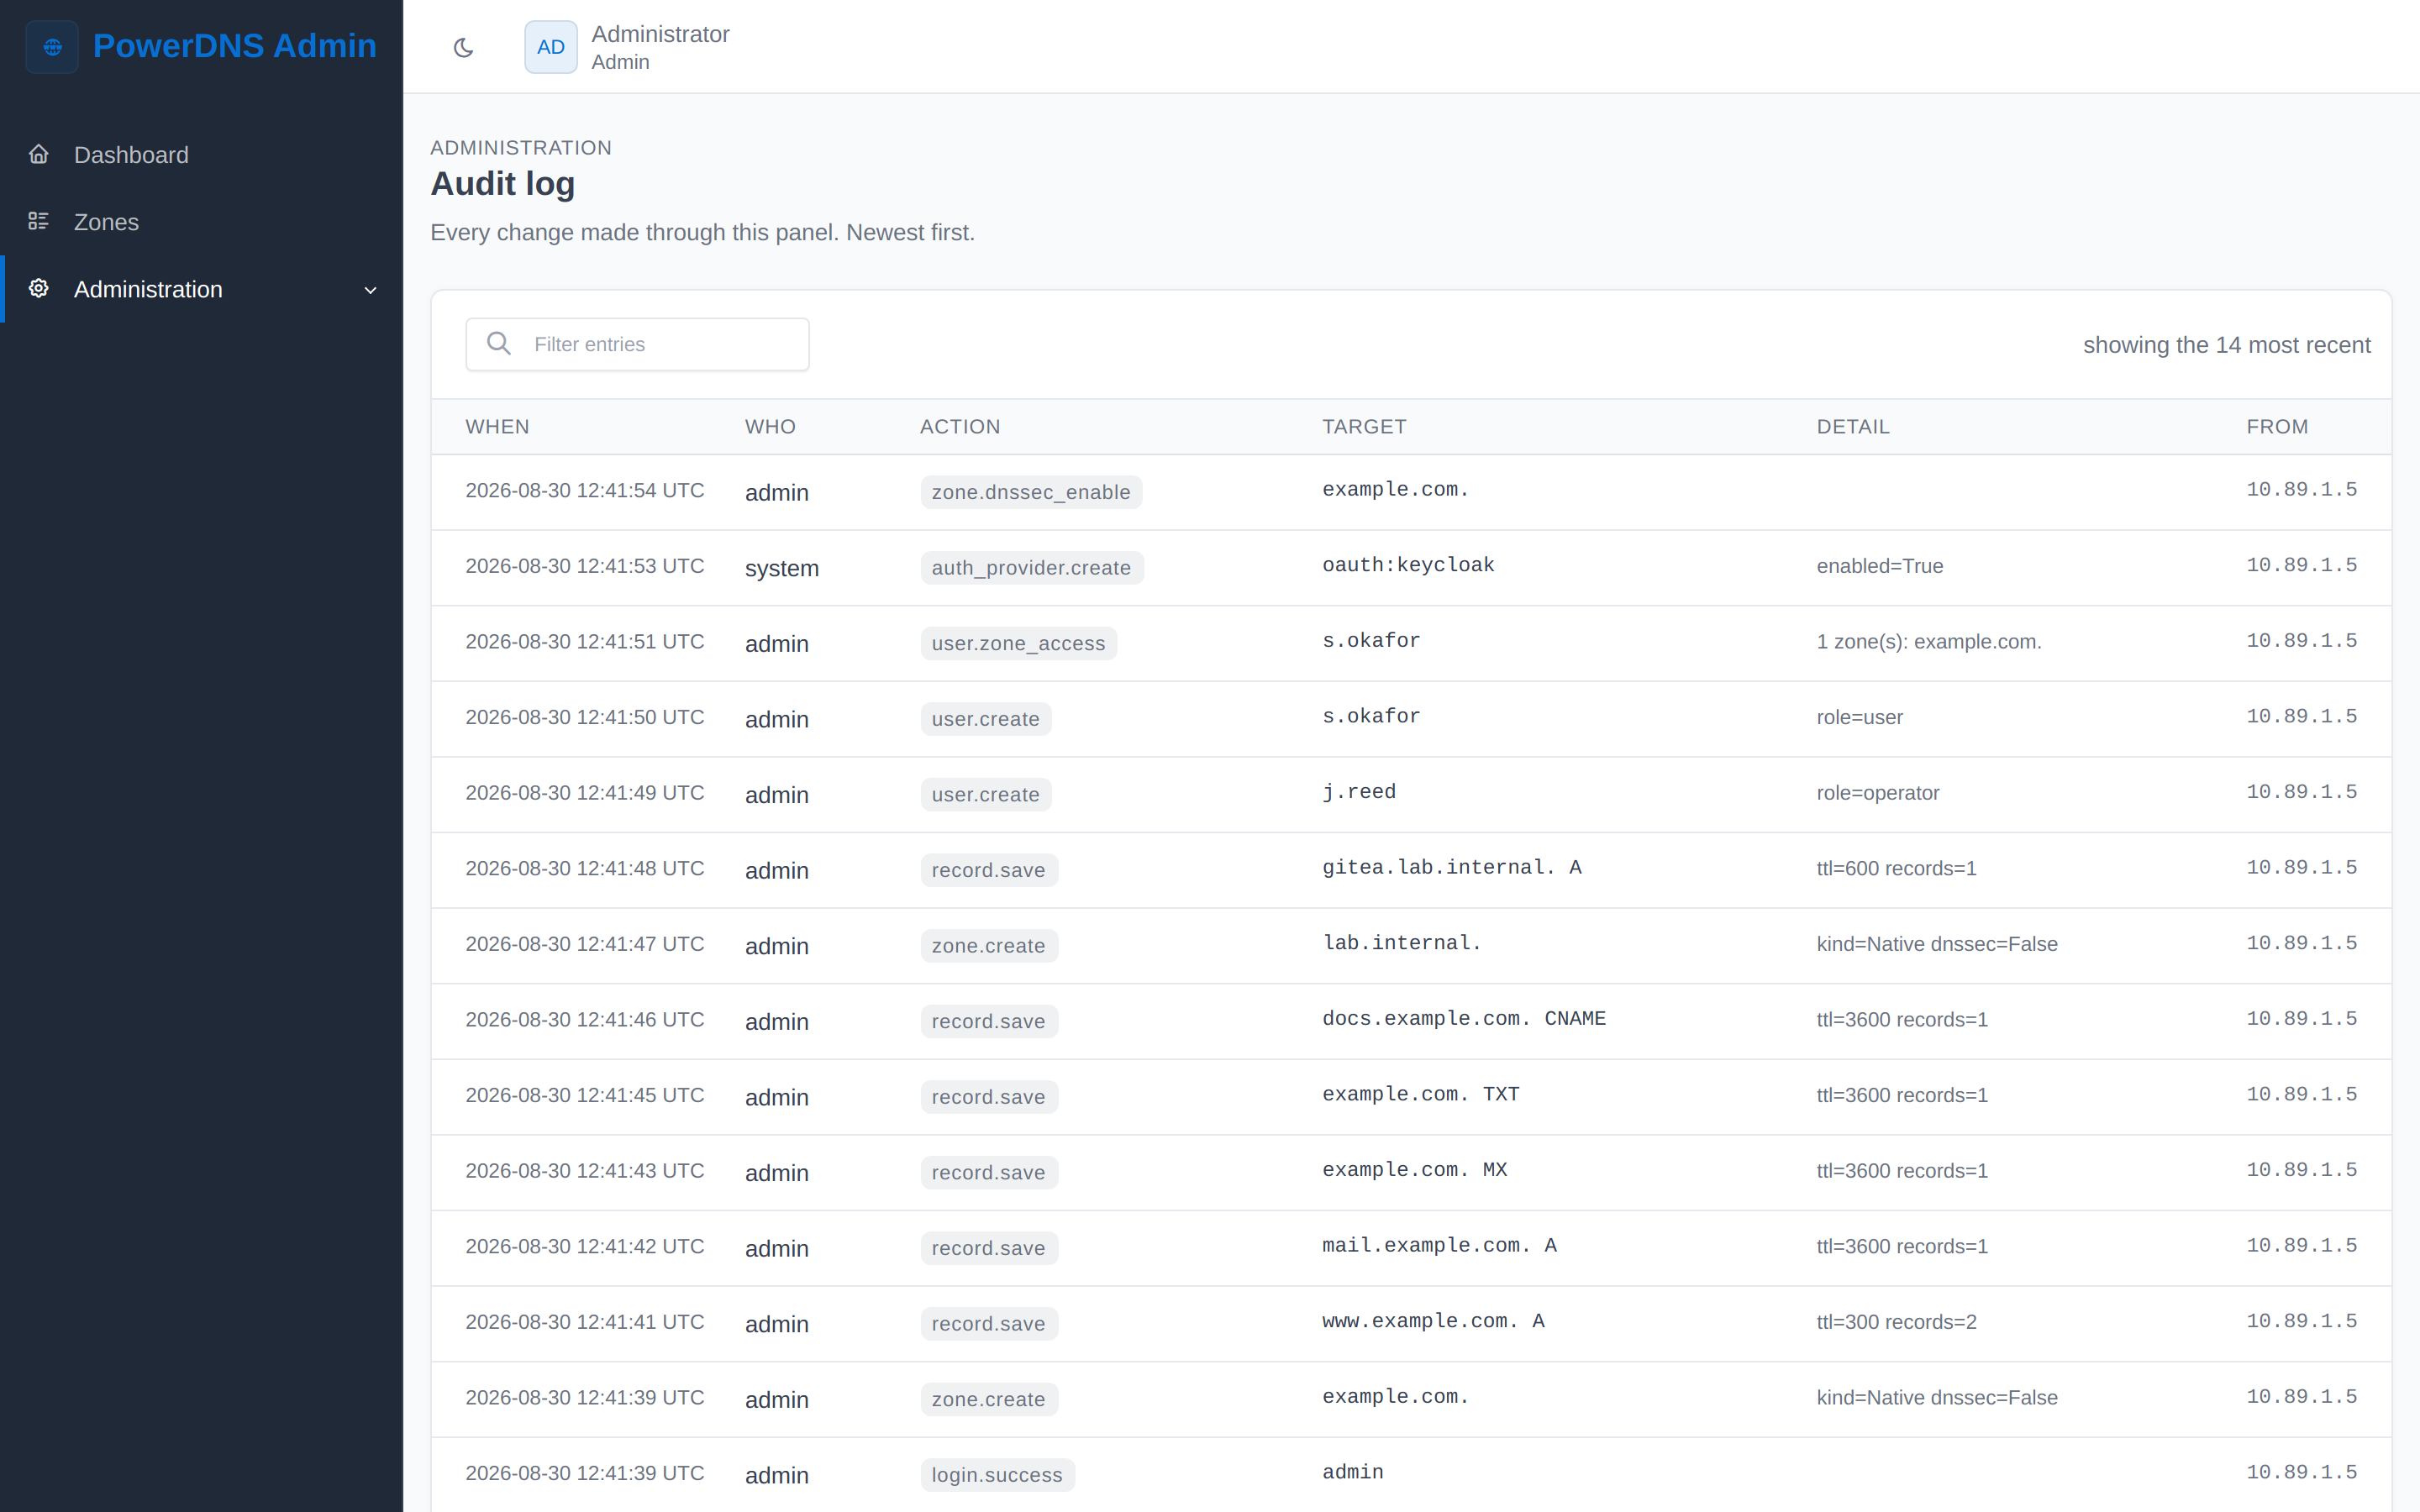Click the role=user detail text
Screen dimensions: 2420x1512
(x=1859, y=717)
